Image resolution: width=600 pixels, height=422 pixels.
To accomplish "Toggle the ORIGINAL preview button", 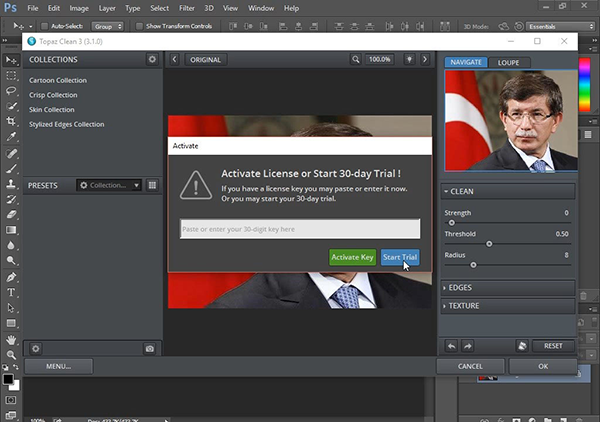I will click(206, 60).
